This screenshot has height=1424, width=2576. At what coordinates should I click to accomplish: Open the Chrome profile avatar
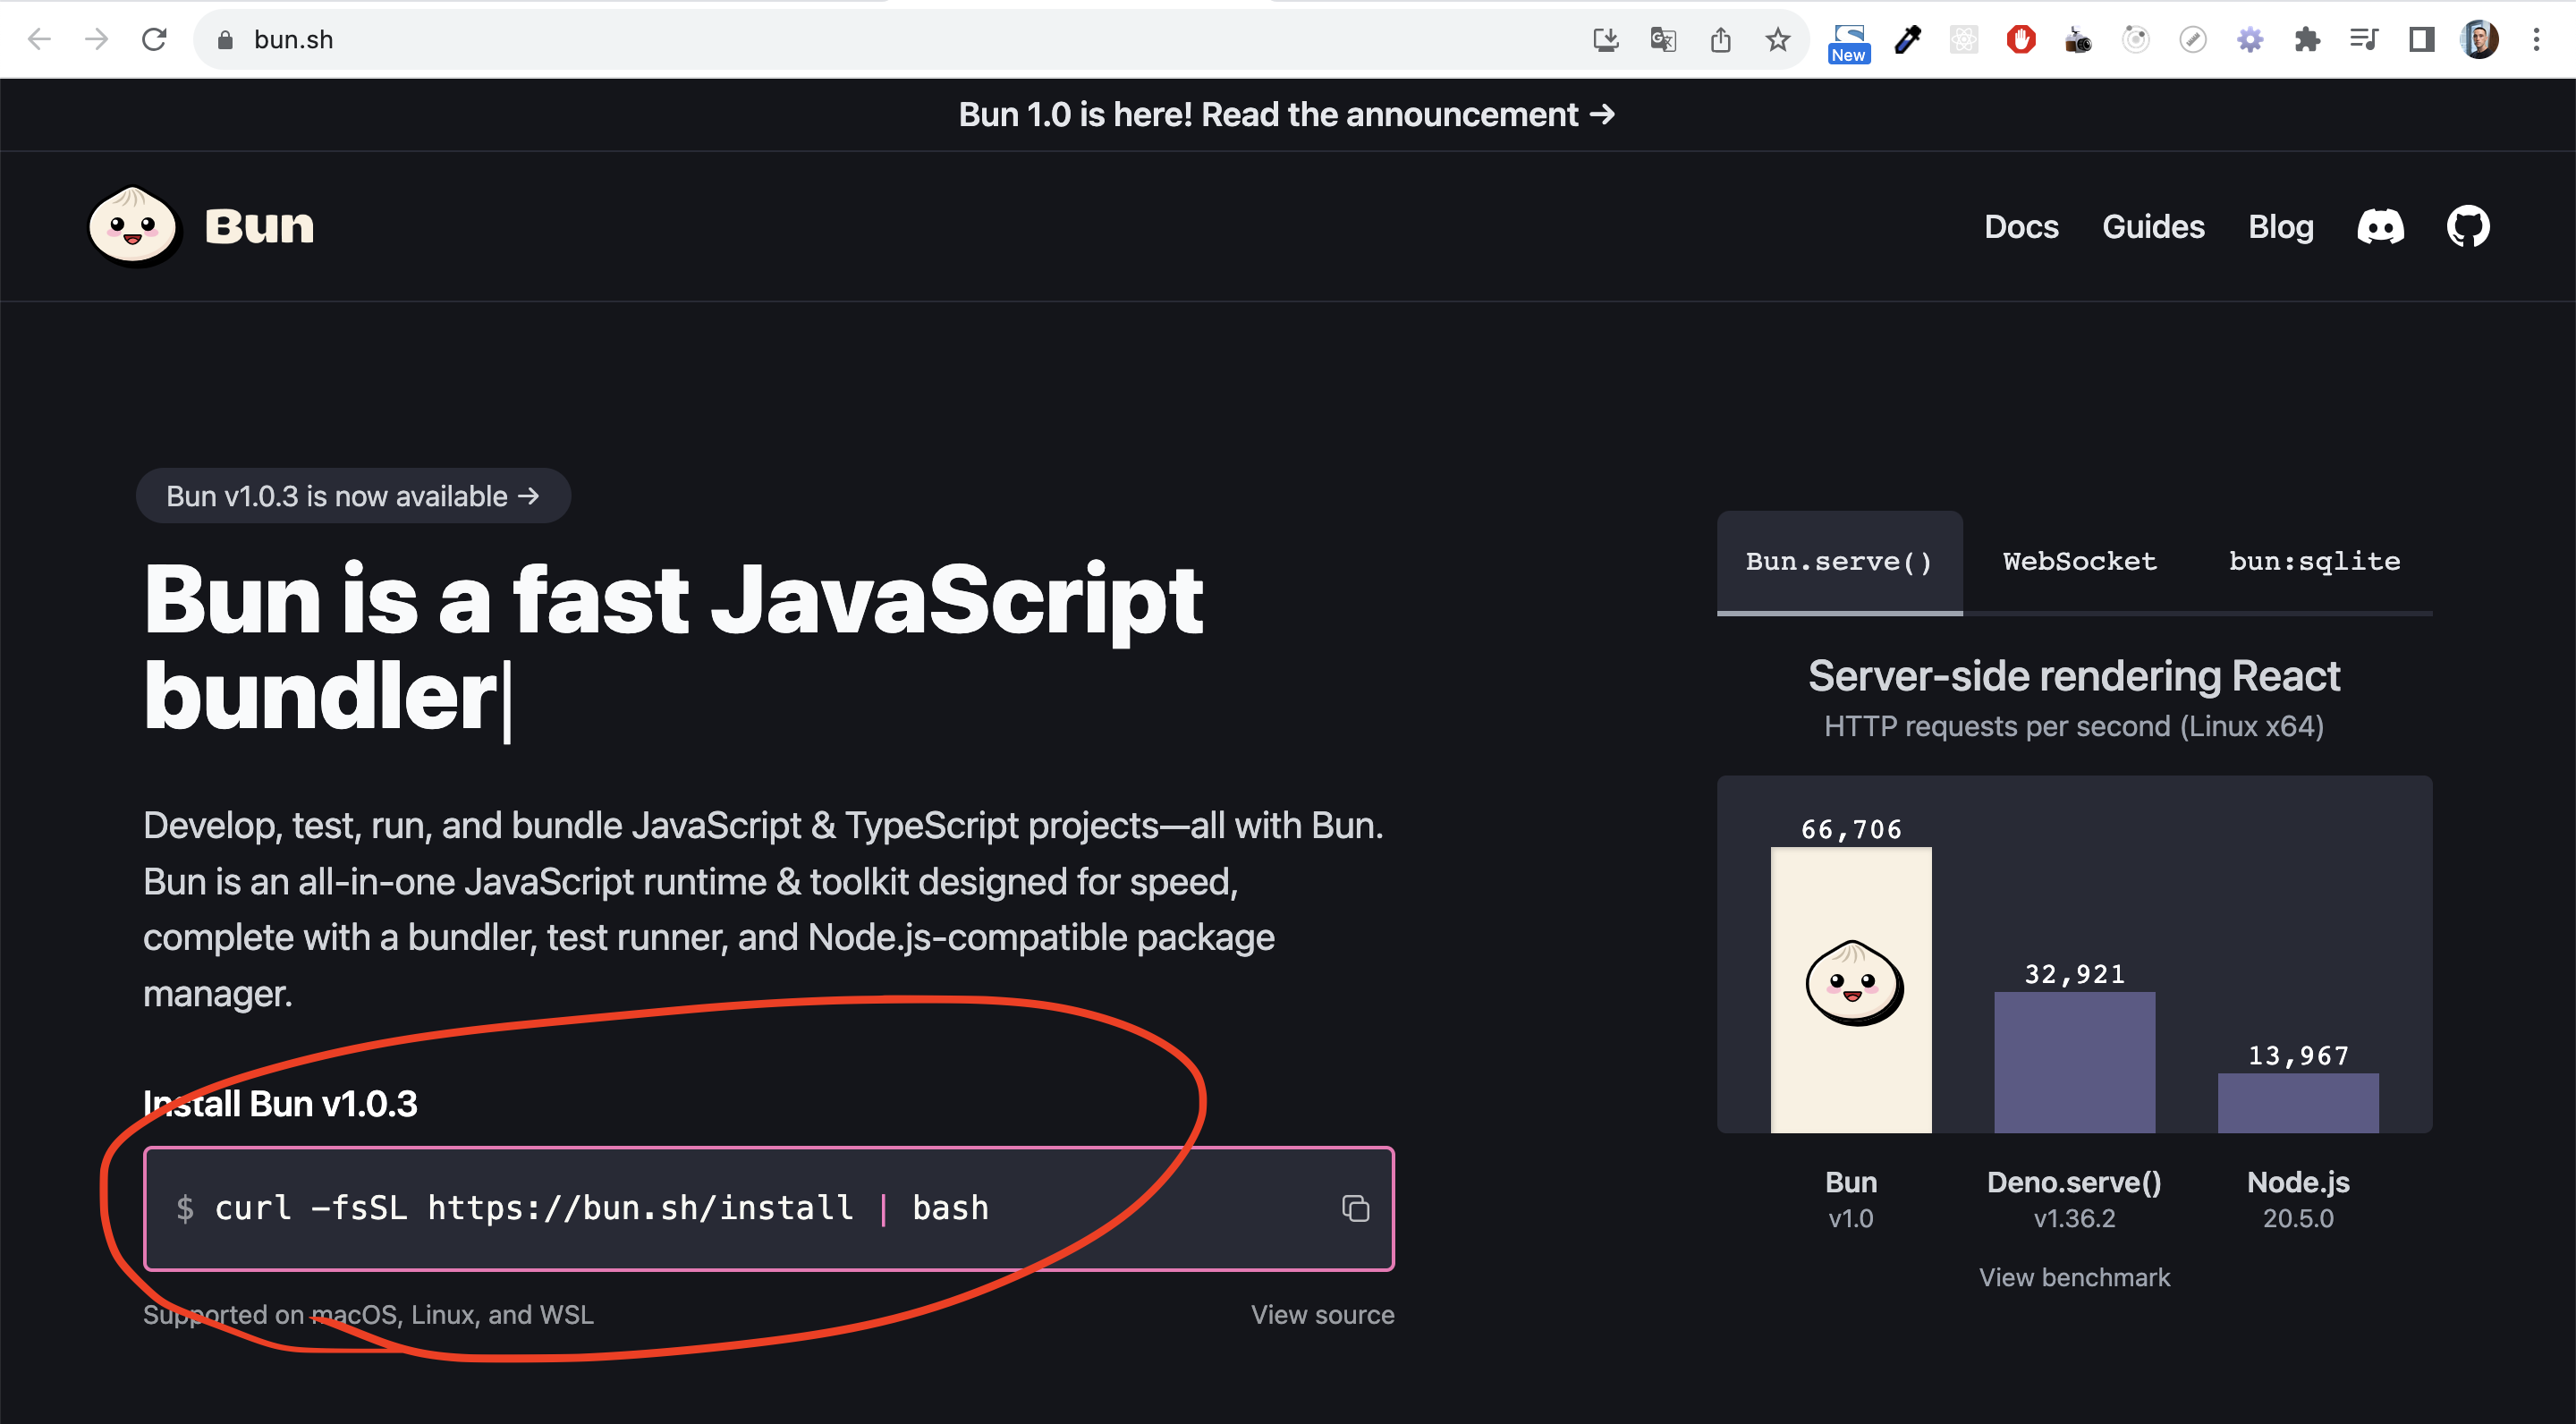(x=2479, y=40)
